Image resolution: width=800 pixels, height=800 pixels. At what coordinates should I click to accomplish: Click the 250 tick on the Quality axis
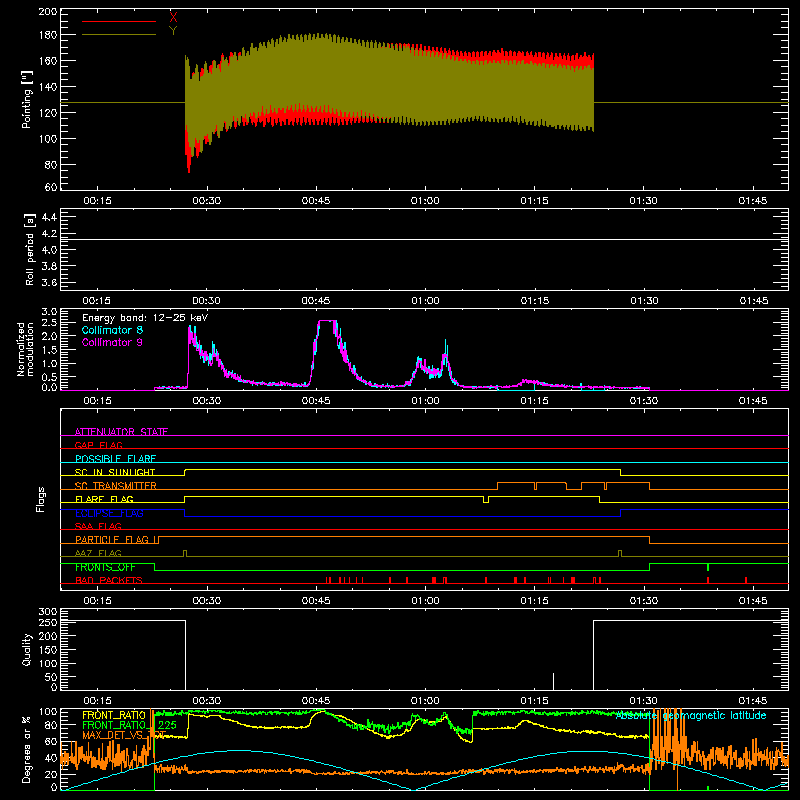point(47,622)
